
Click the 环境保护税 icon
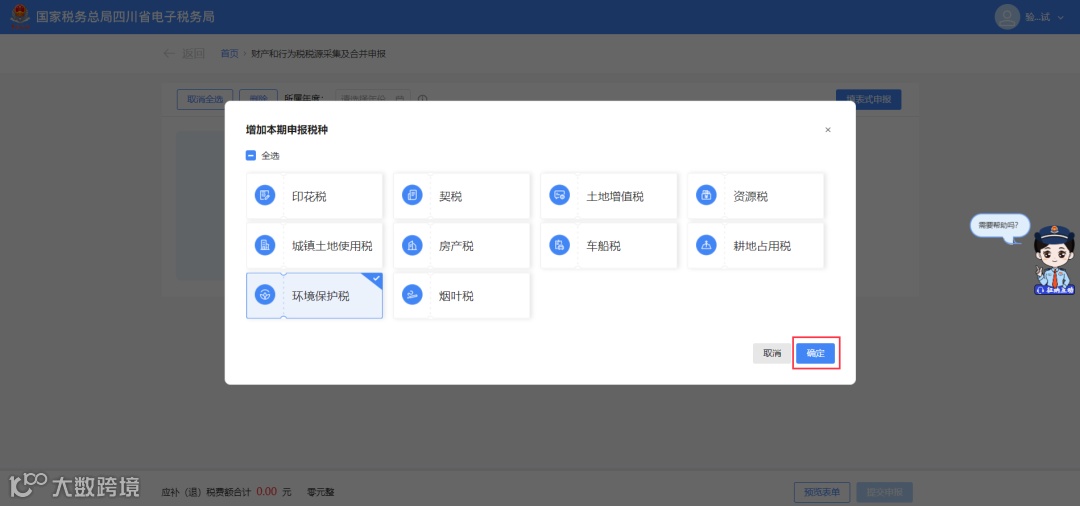click(265, 295)
